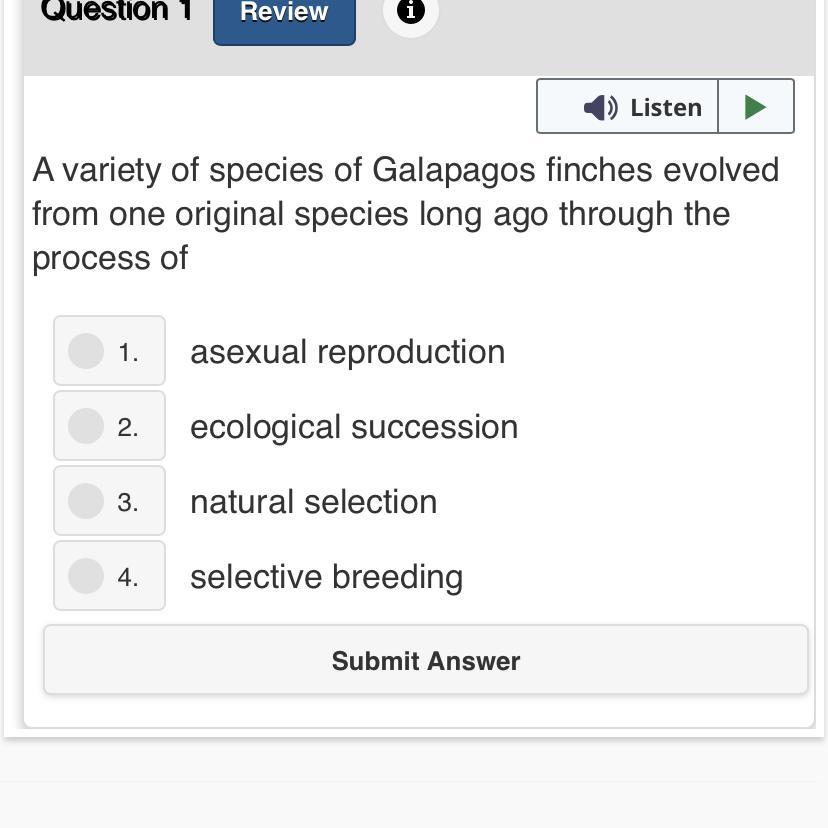Click the speaker icon in Listen
828x828 pixels.
[600, 107]
